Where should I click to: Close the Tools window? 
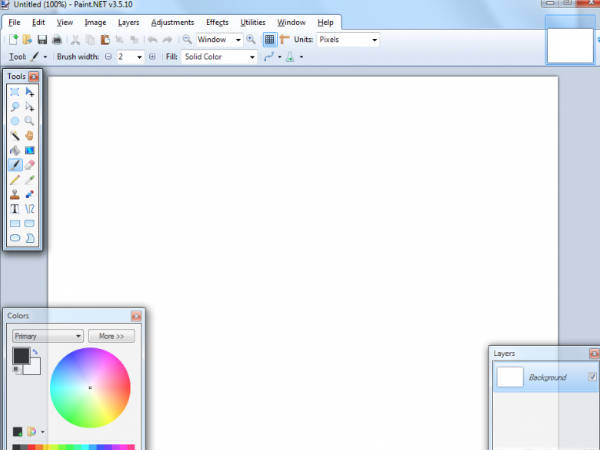(x=34, y=77)
